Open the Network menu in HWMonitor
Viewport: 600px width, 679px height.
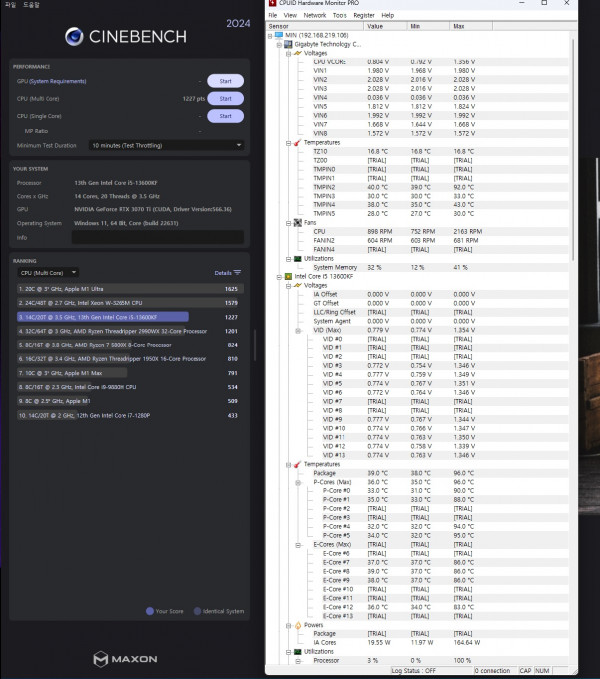pos(315,15)
